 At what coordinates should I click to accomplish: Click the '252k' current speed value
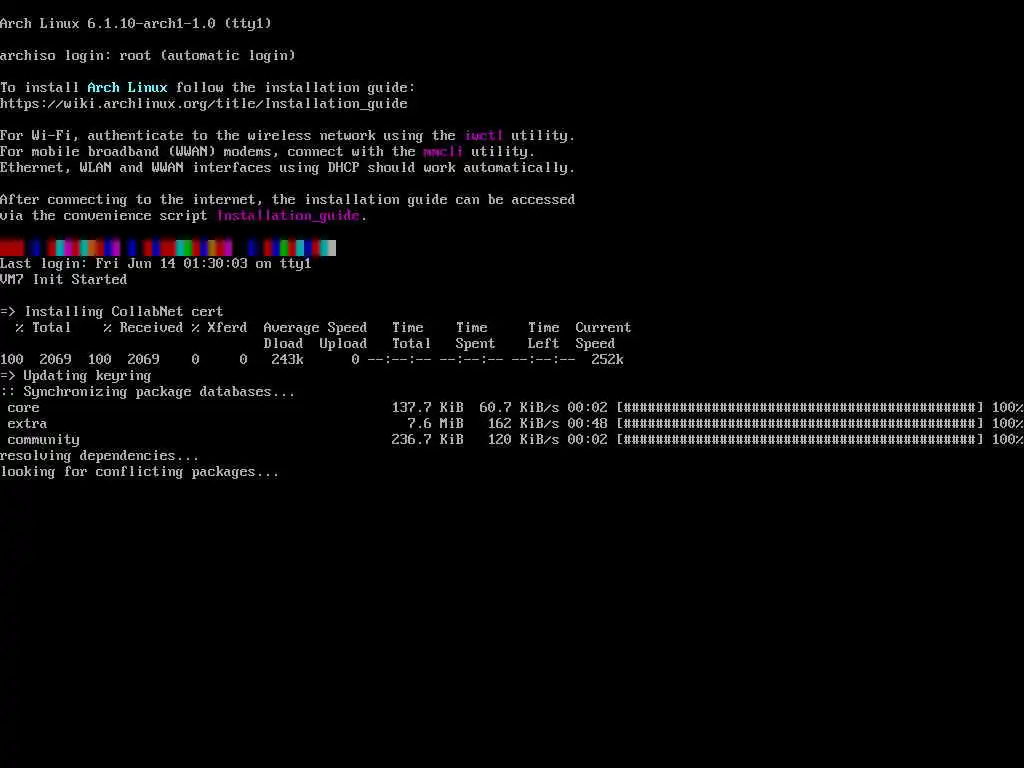coord(607,359)
